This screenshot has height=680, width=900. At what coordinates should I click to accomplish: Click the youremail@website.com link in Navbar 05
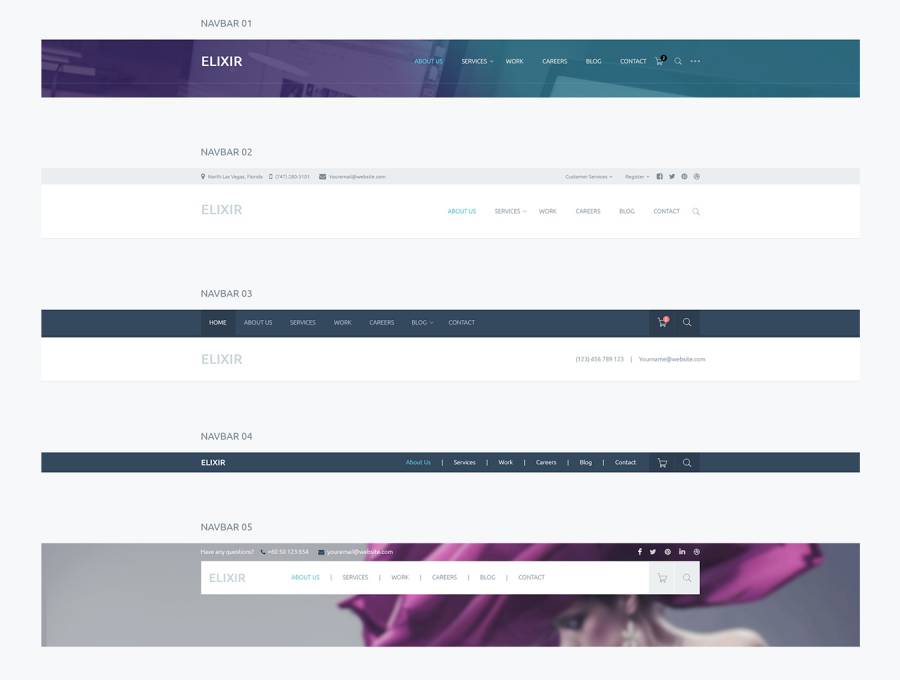pos(359,552)
